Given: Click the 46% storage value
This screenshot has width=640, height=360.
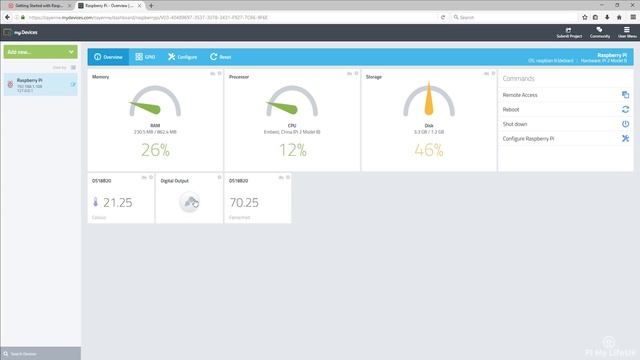Looking at the screenshot, I should click(x=429, y=150).
